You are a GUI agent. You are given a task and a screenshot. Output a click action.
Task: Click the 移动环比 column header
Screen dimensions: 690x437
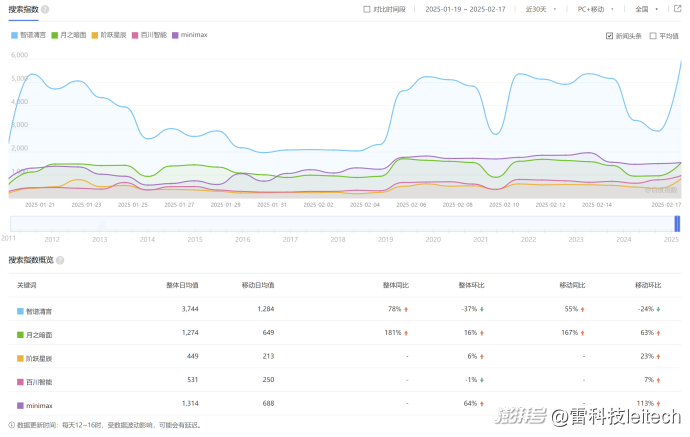tap(648, 286)
